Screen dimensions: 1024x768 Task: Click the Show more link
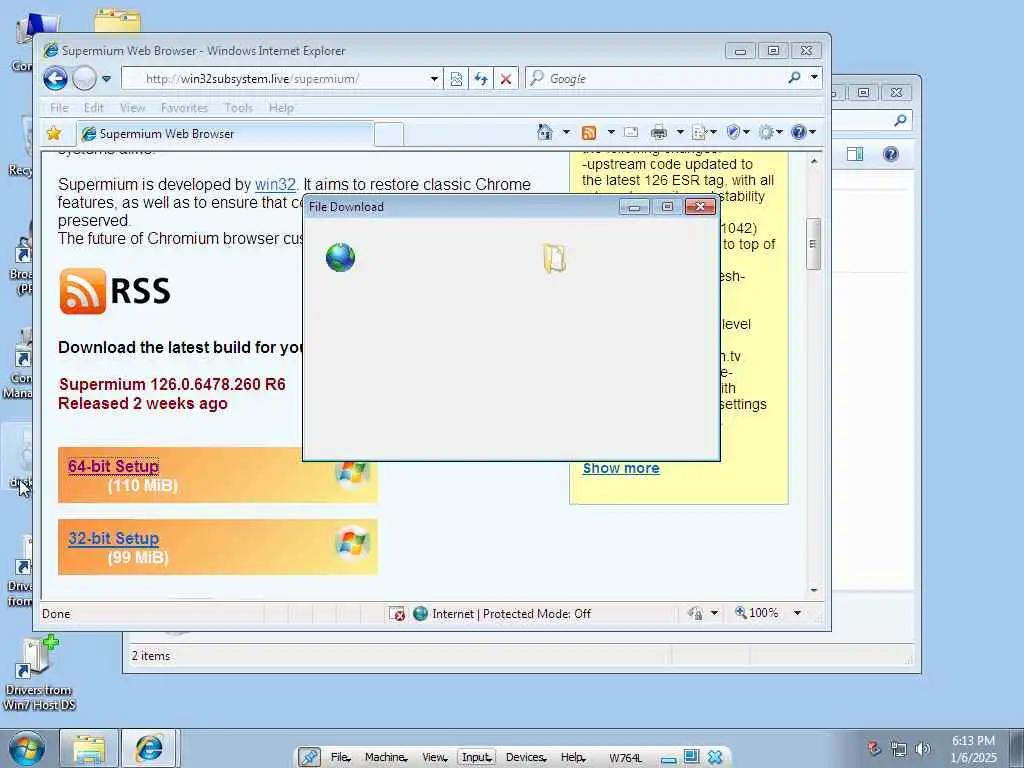coord(621,468)
